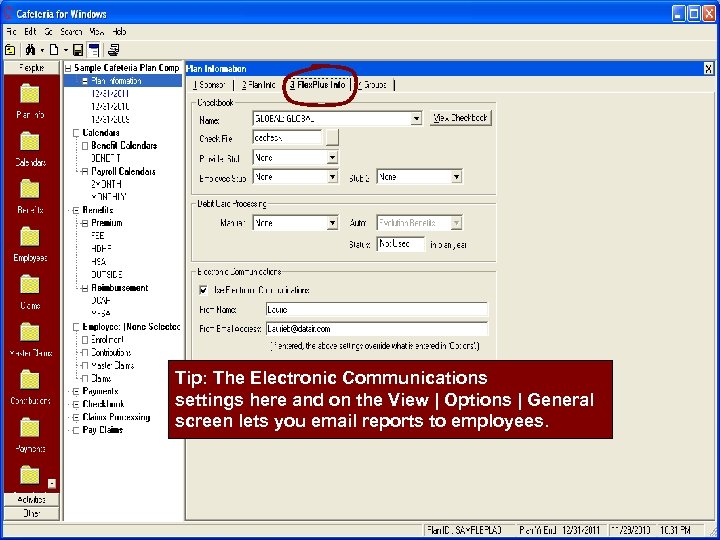Select Pay Claims in the tree

point(102,430)
